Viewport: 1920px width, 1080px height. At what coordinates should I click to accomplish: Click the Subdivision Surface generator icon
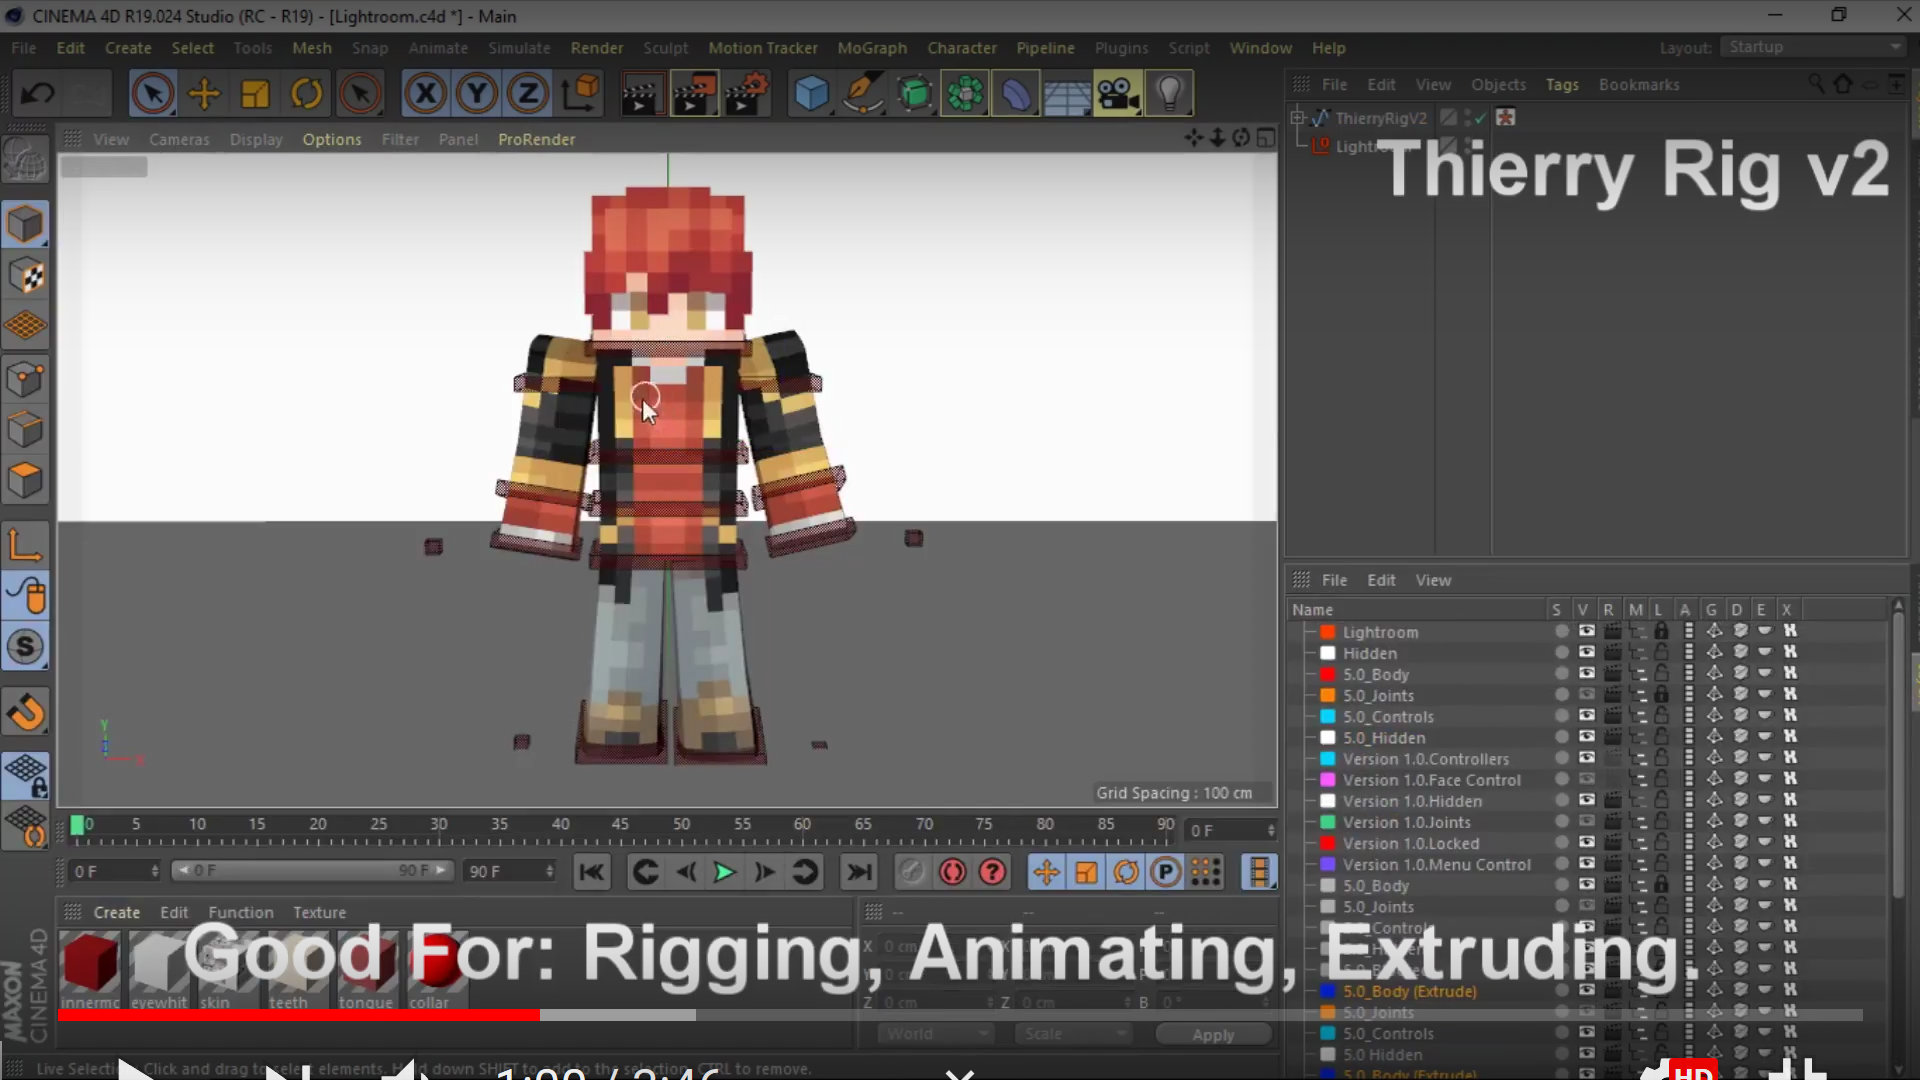tap(914, 94)
